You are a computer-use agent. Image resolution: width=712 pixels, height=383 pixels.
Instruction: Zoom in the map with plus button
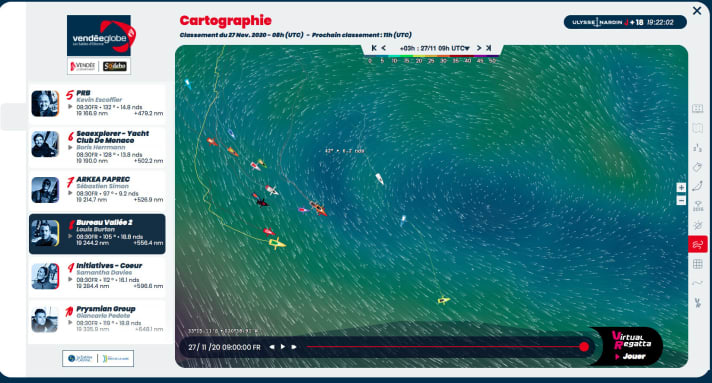(x=681, y=187)
